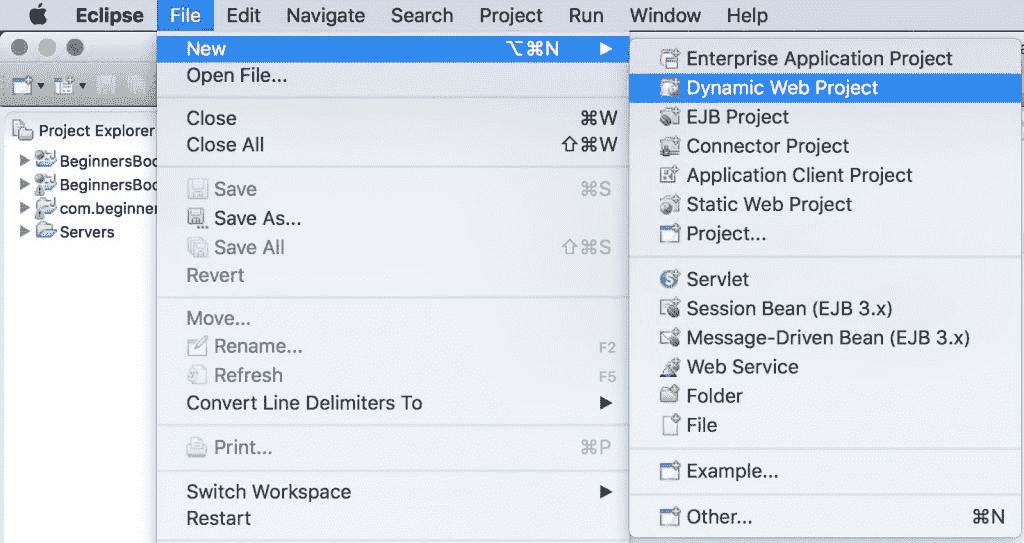This screenshot has height=543, width=1024.
Task: Click the New wizard toolbar icon
Action: [x=22, y=85]
